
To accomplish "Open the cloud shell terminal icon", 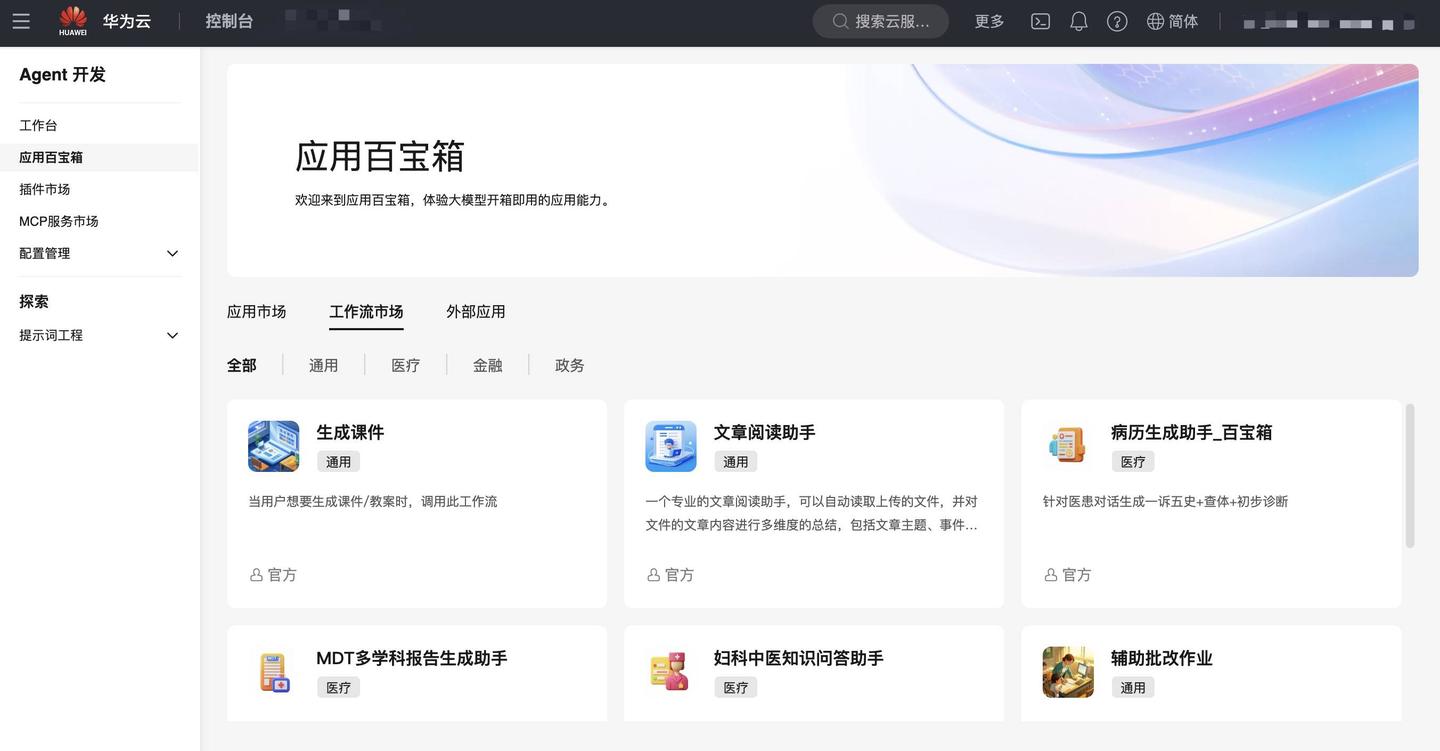I will (1040, 21).
